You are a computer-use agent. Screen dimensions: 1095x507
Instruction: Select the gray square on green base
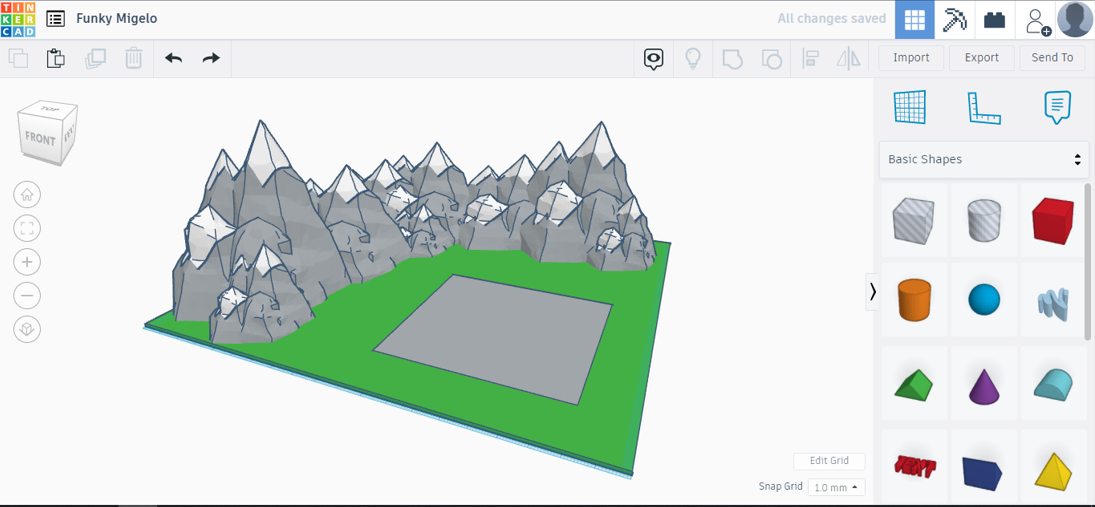493,338
